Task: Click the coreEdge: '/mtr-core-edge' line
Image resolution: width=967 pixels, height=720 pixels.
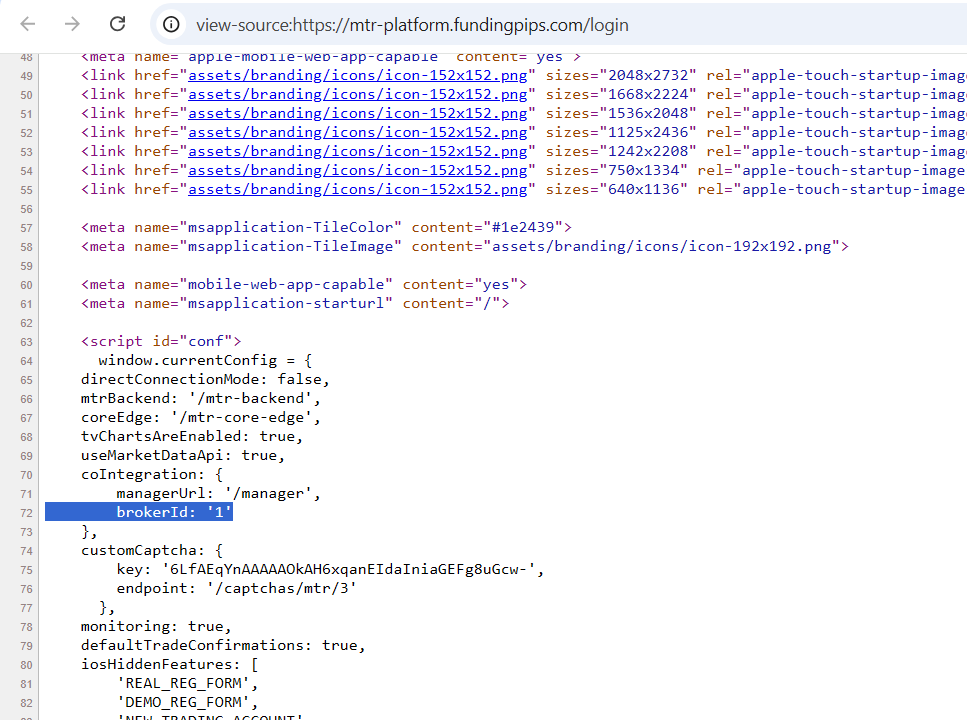Action: pyautogui.click(x=201, y=418)
